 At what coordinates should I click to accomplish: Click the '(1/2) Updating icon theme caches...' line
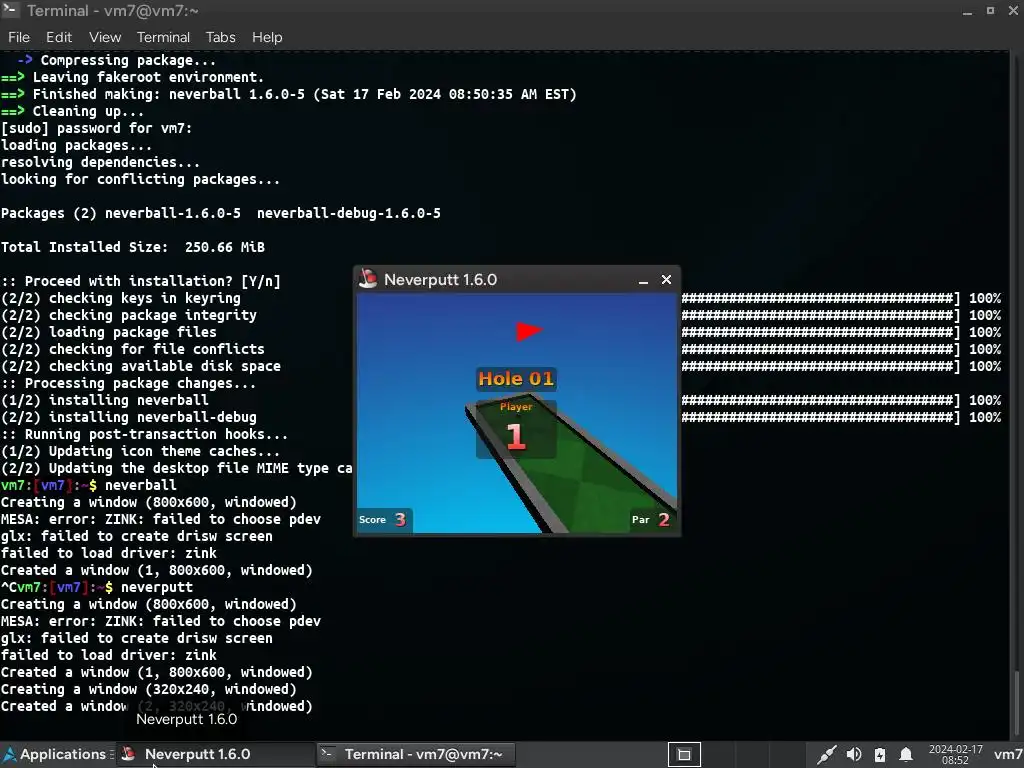point(140,451)
